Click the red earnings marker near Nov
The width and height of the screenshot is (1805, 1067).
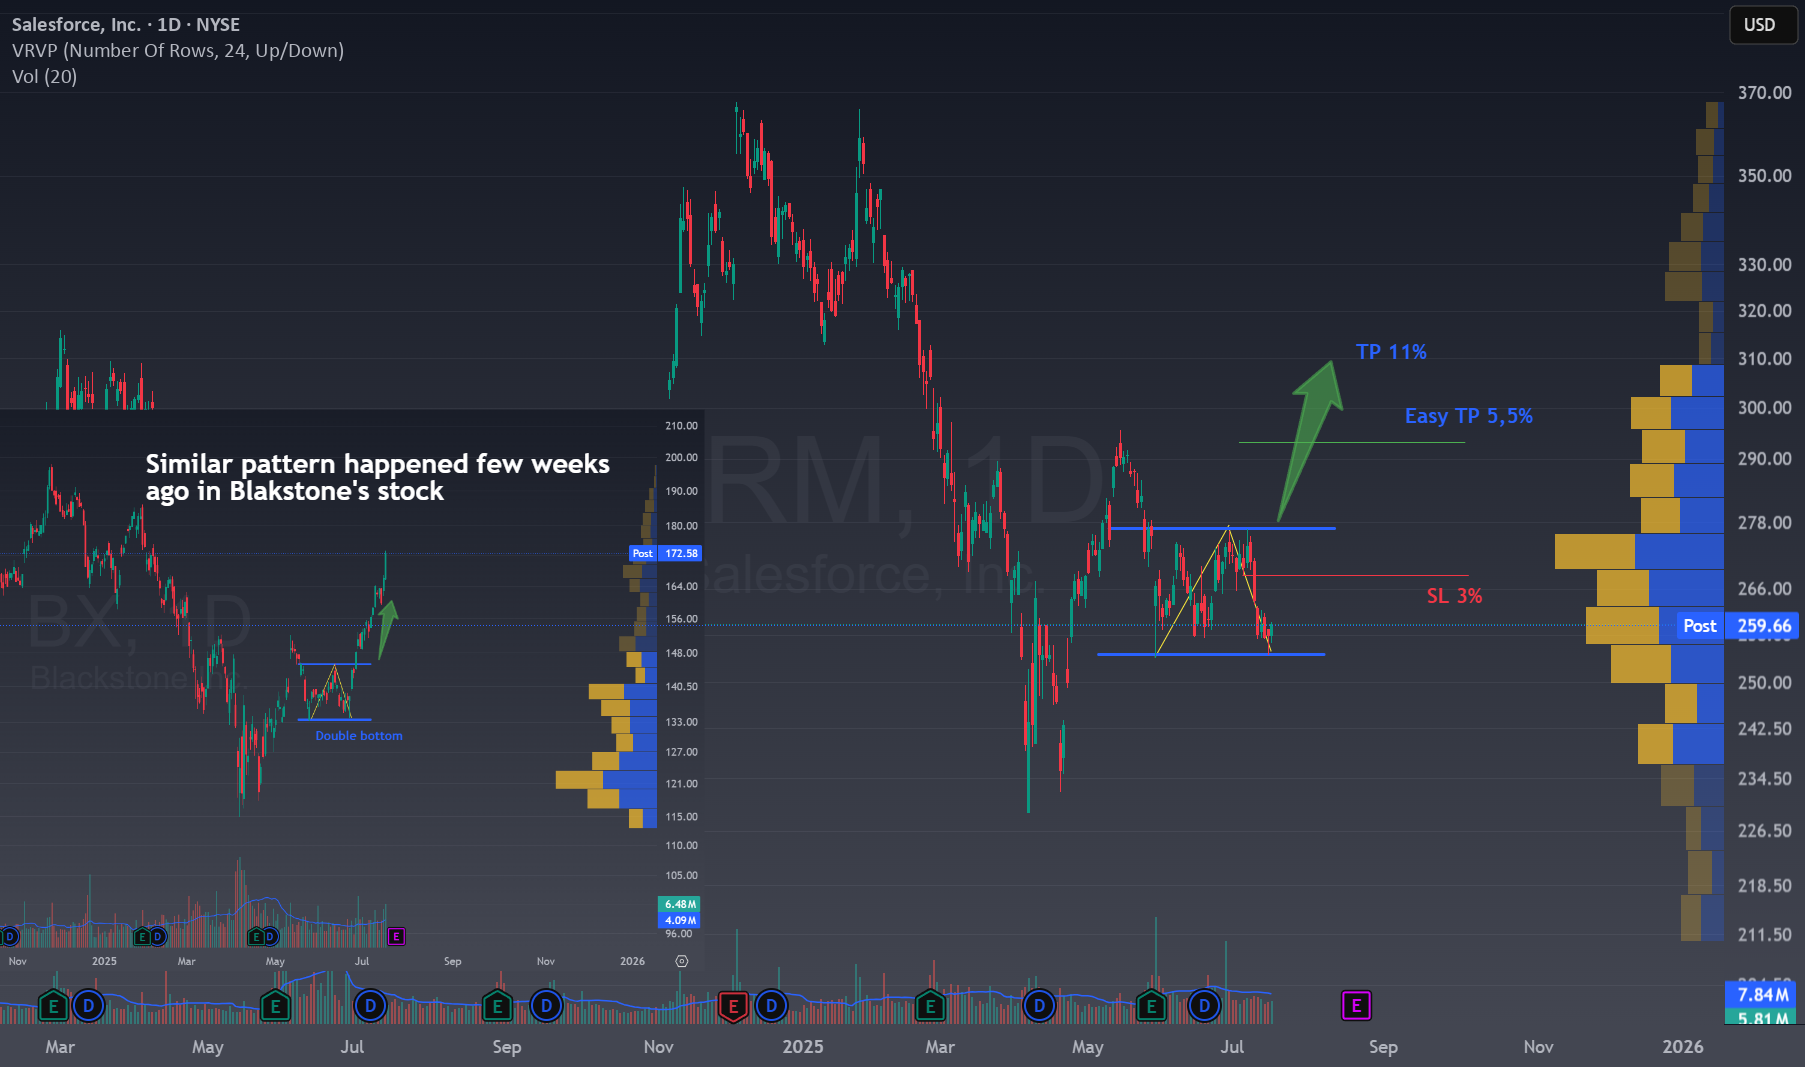733,1006
